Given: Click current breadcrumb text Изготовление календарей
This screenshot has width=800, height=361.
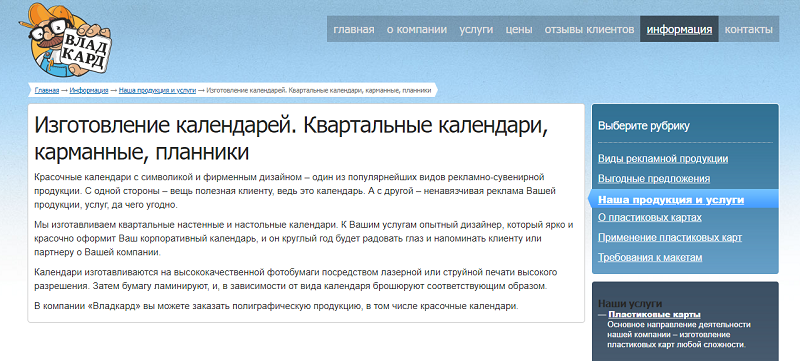Looking at the screenshot, I should (x=319, y=90).
